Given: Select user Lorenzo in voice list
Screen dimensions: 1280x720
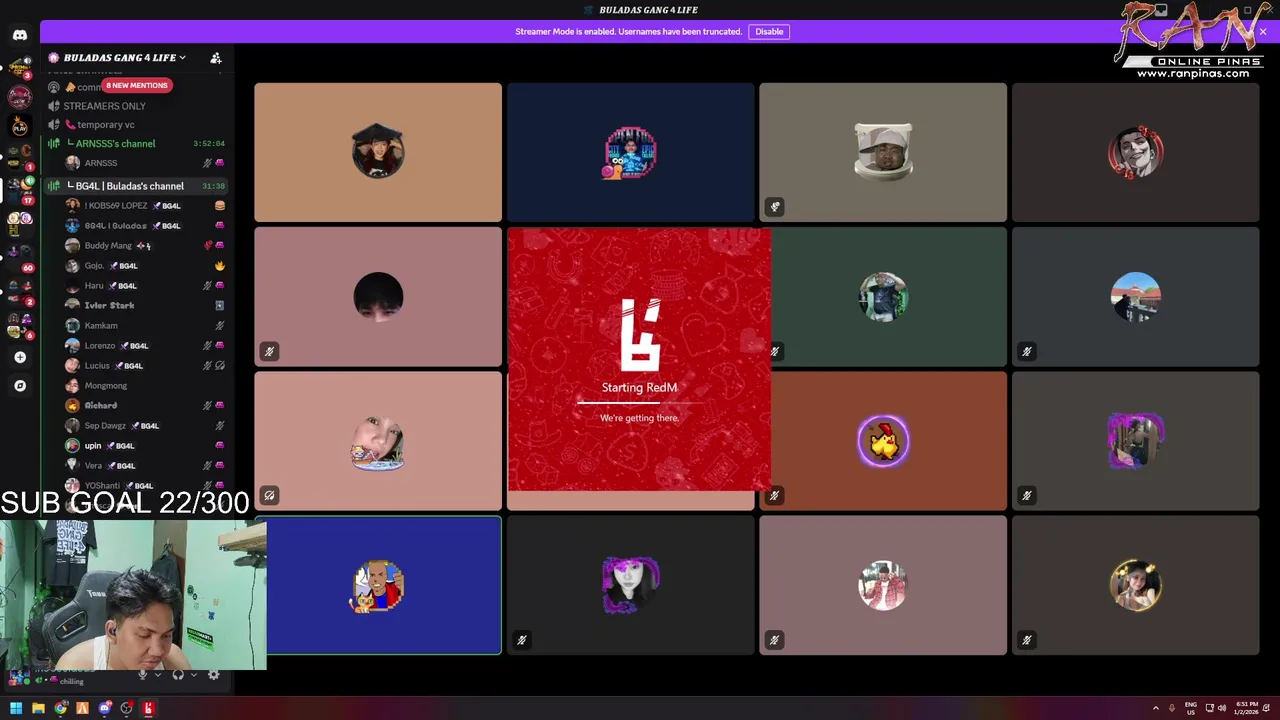Looking at the screenshot, I should coord(145,346).
